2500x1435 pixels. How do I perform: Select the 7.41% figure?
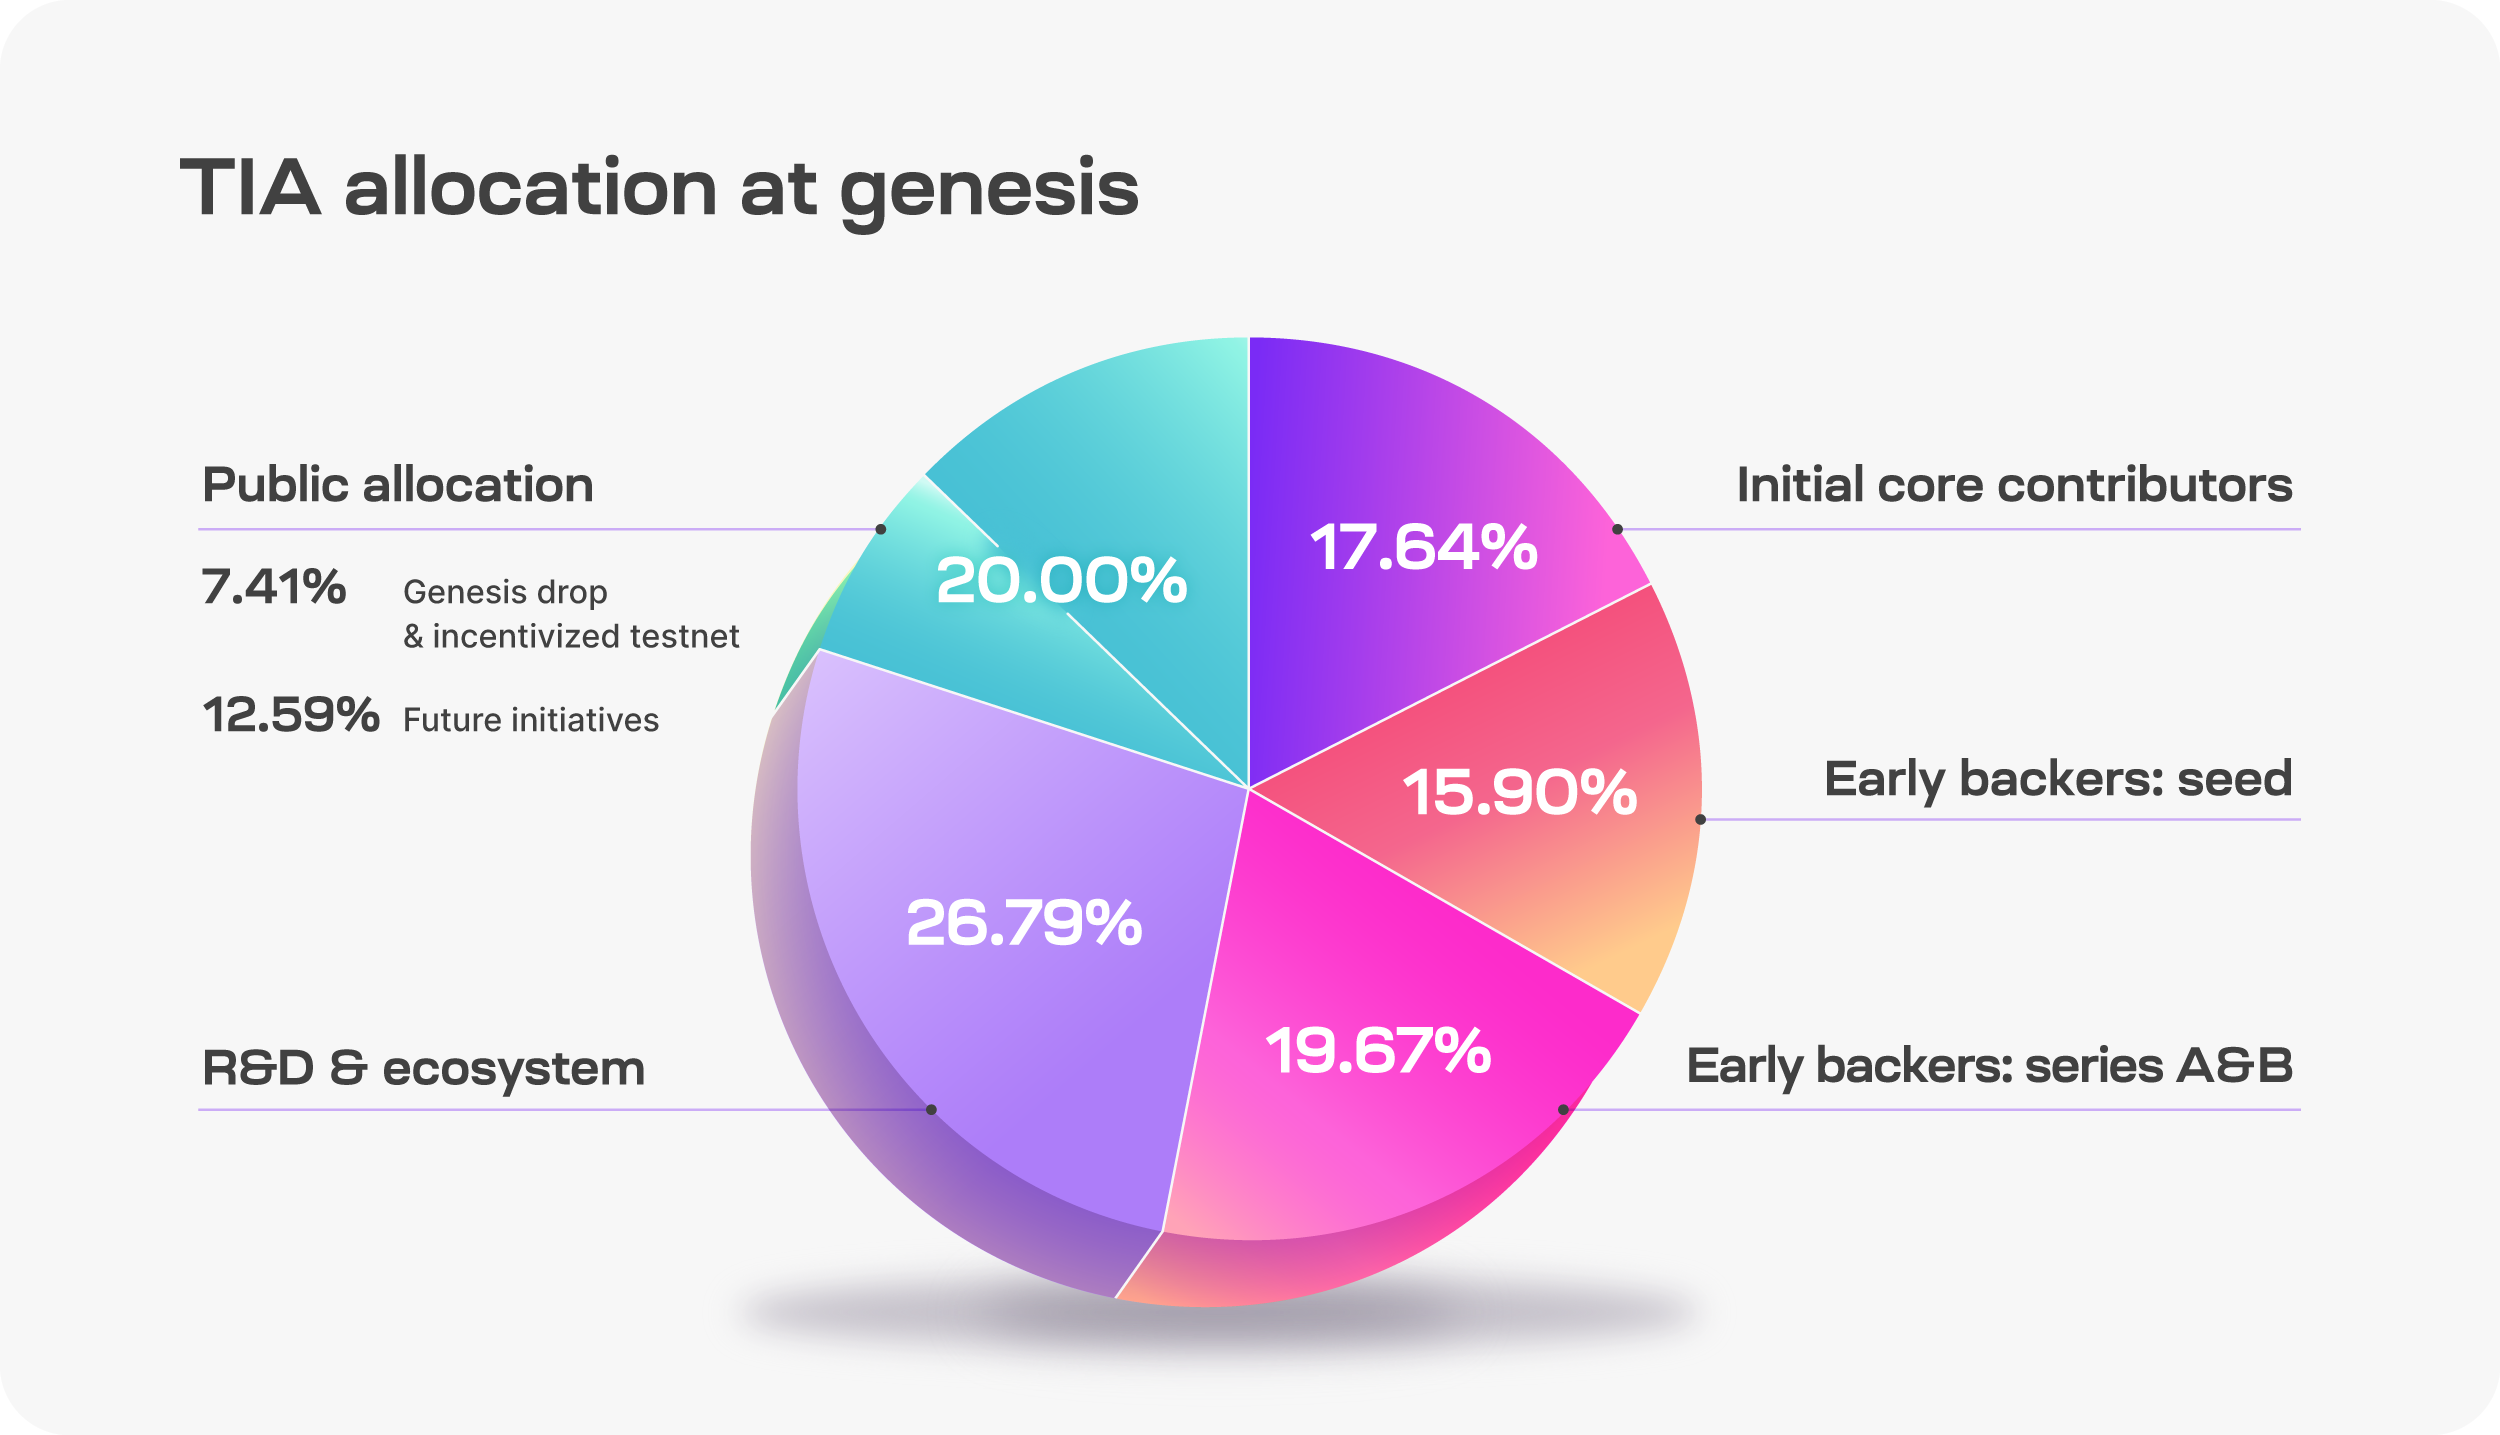[274, 587]
